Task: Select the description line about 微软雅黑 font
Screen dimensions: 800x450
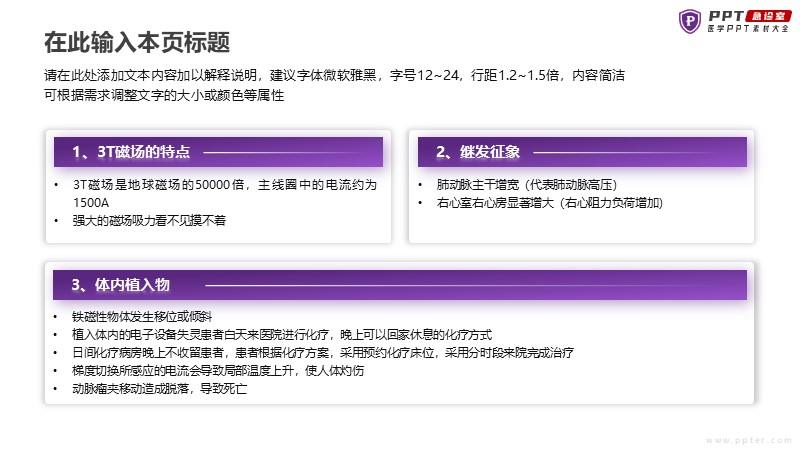Action: (334, 76)
